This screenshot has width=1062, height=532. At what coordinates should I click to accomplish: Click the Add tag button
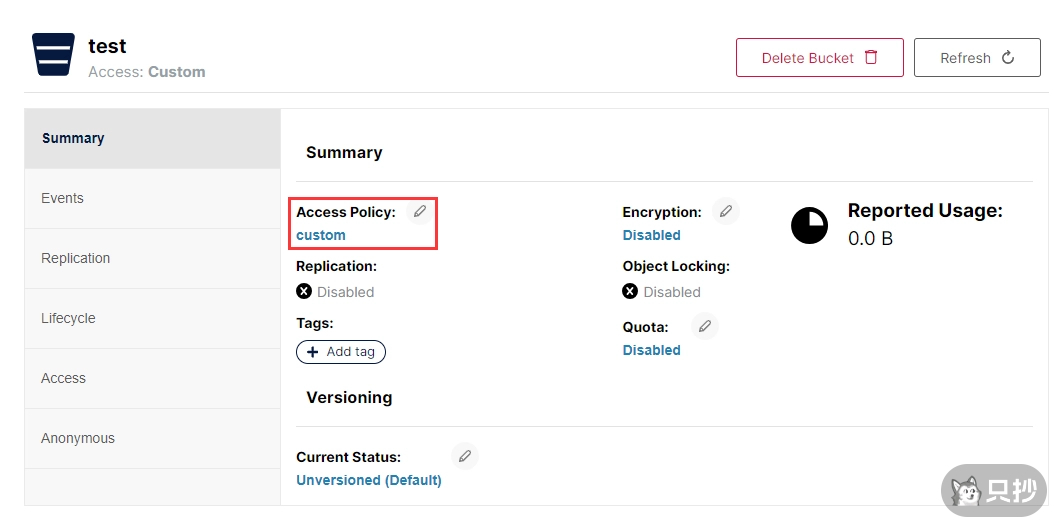click(x=341, y=352)
